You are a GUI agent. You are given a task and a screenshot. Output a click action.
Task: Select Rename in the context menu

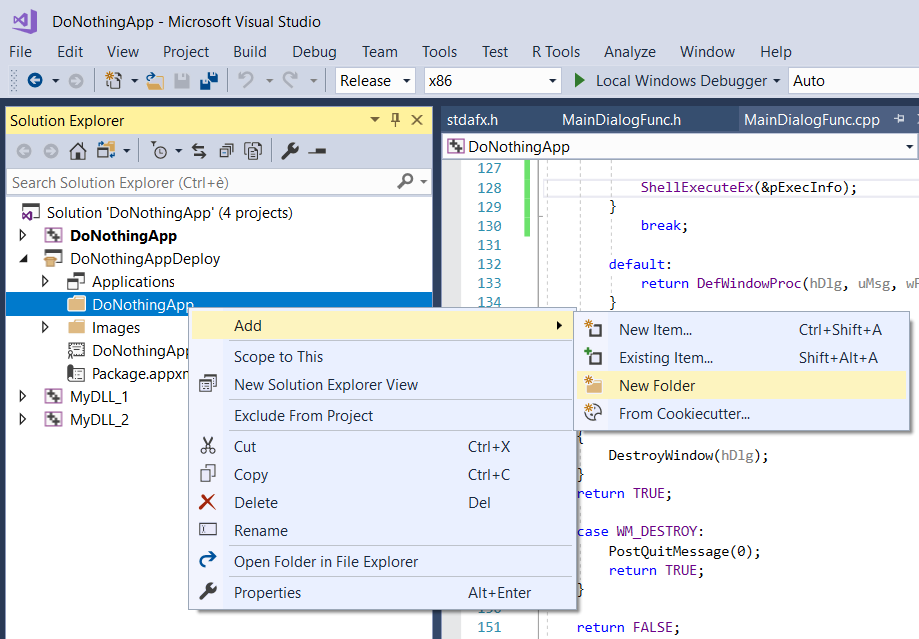(382, 531)
